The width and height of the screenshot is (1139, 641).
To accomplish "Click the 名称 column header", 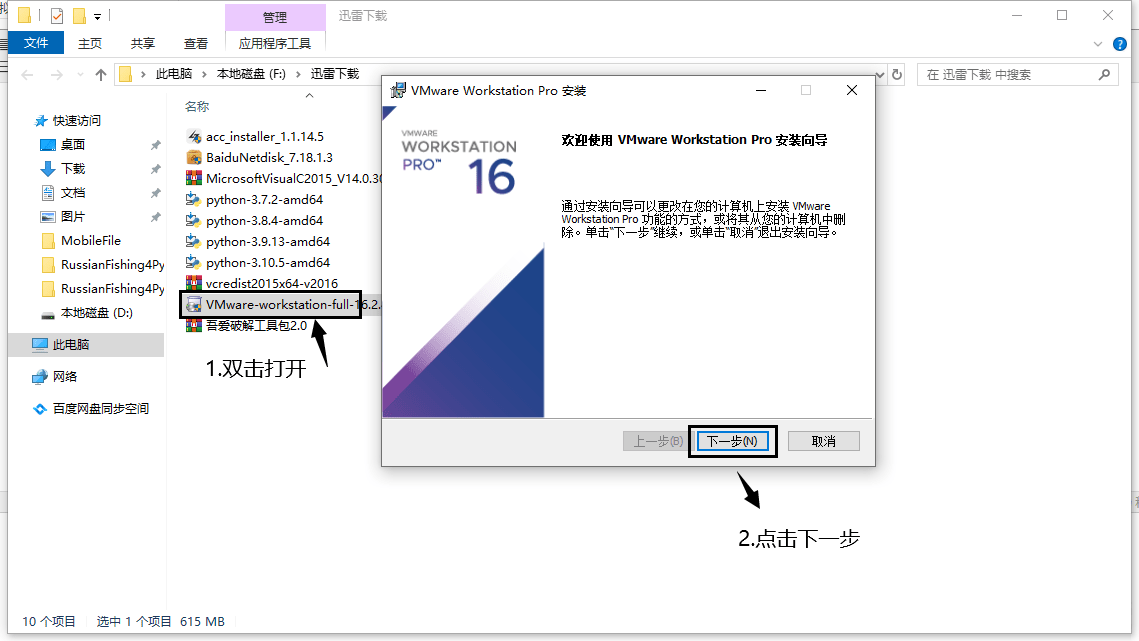I will (x=197, y=107).
